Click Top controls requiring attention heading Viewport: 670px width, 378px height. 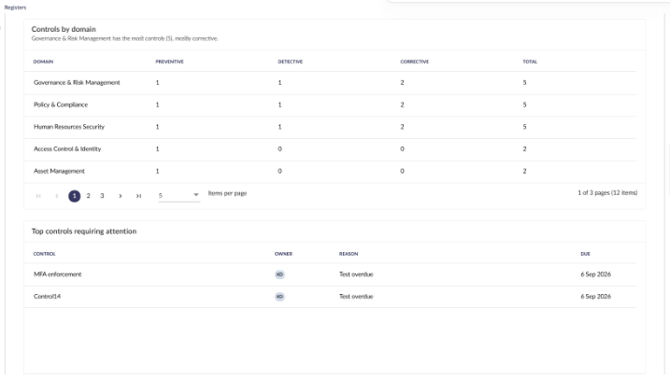point(84,231)
